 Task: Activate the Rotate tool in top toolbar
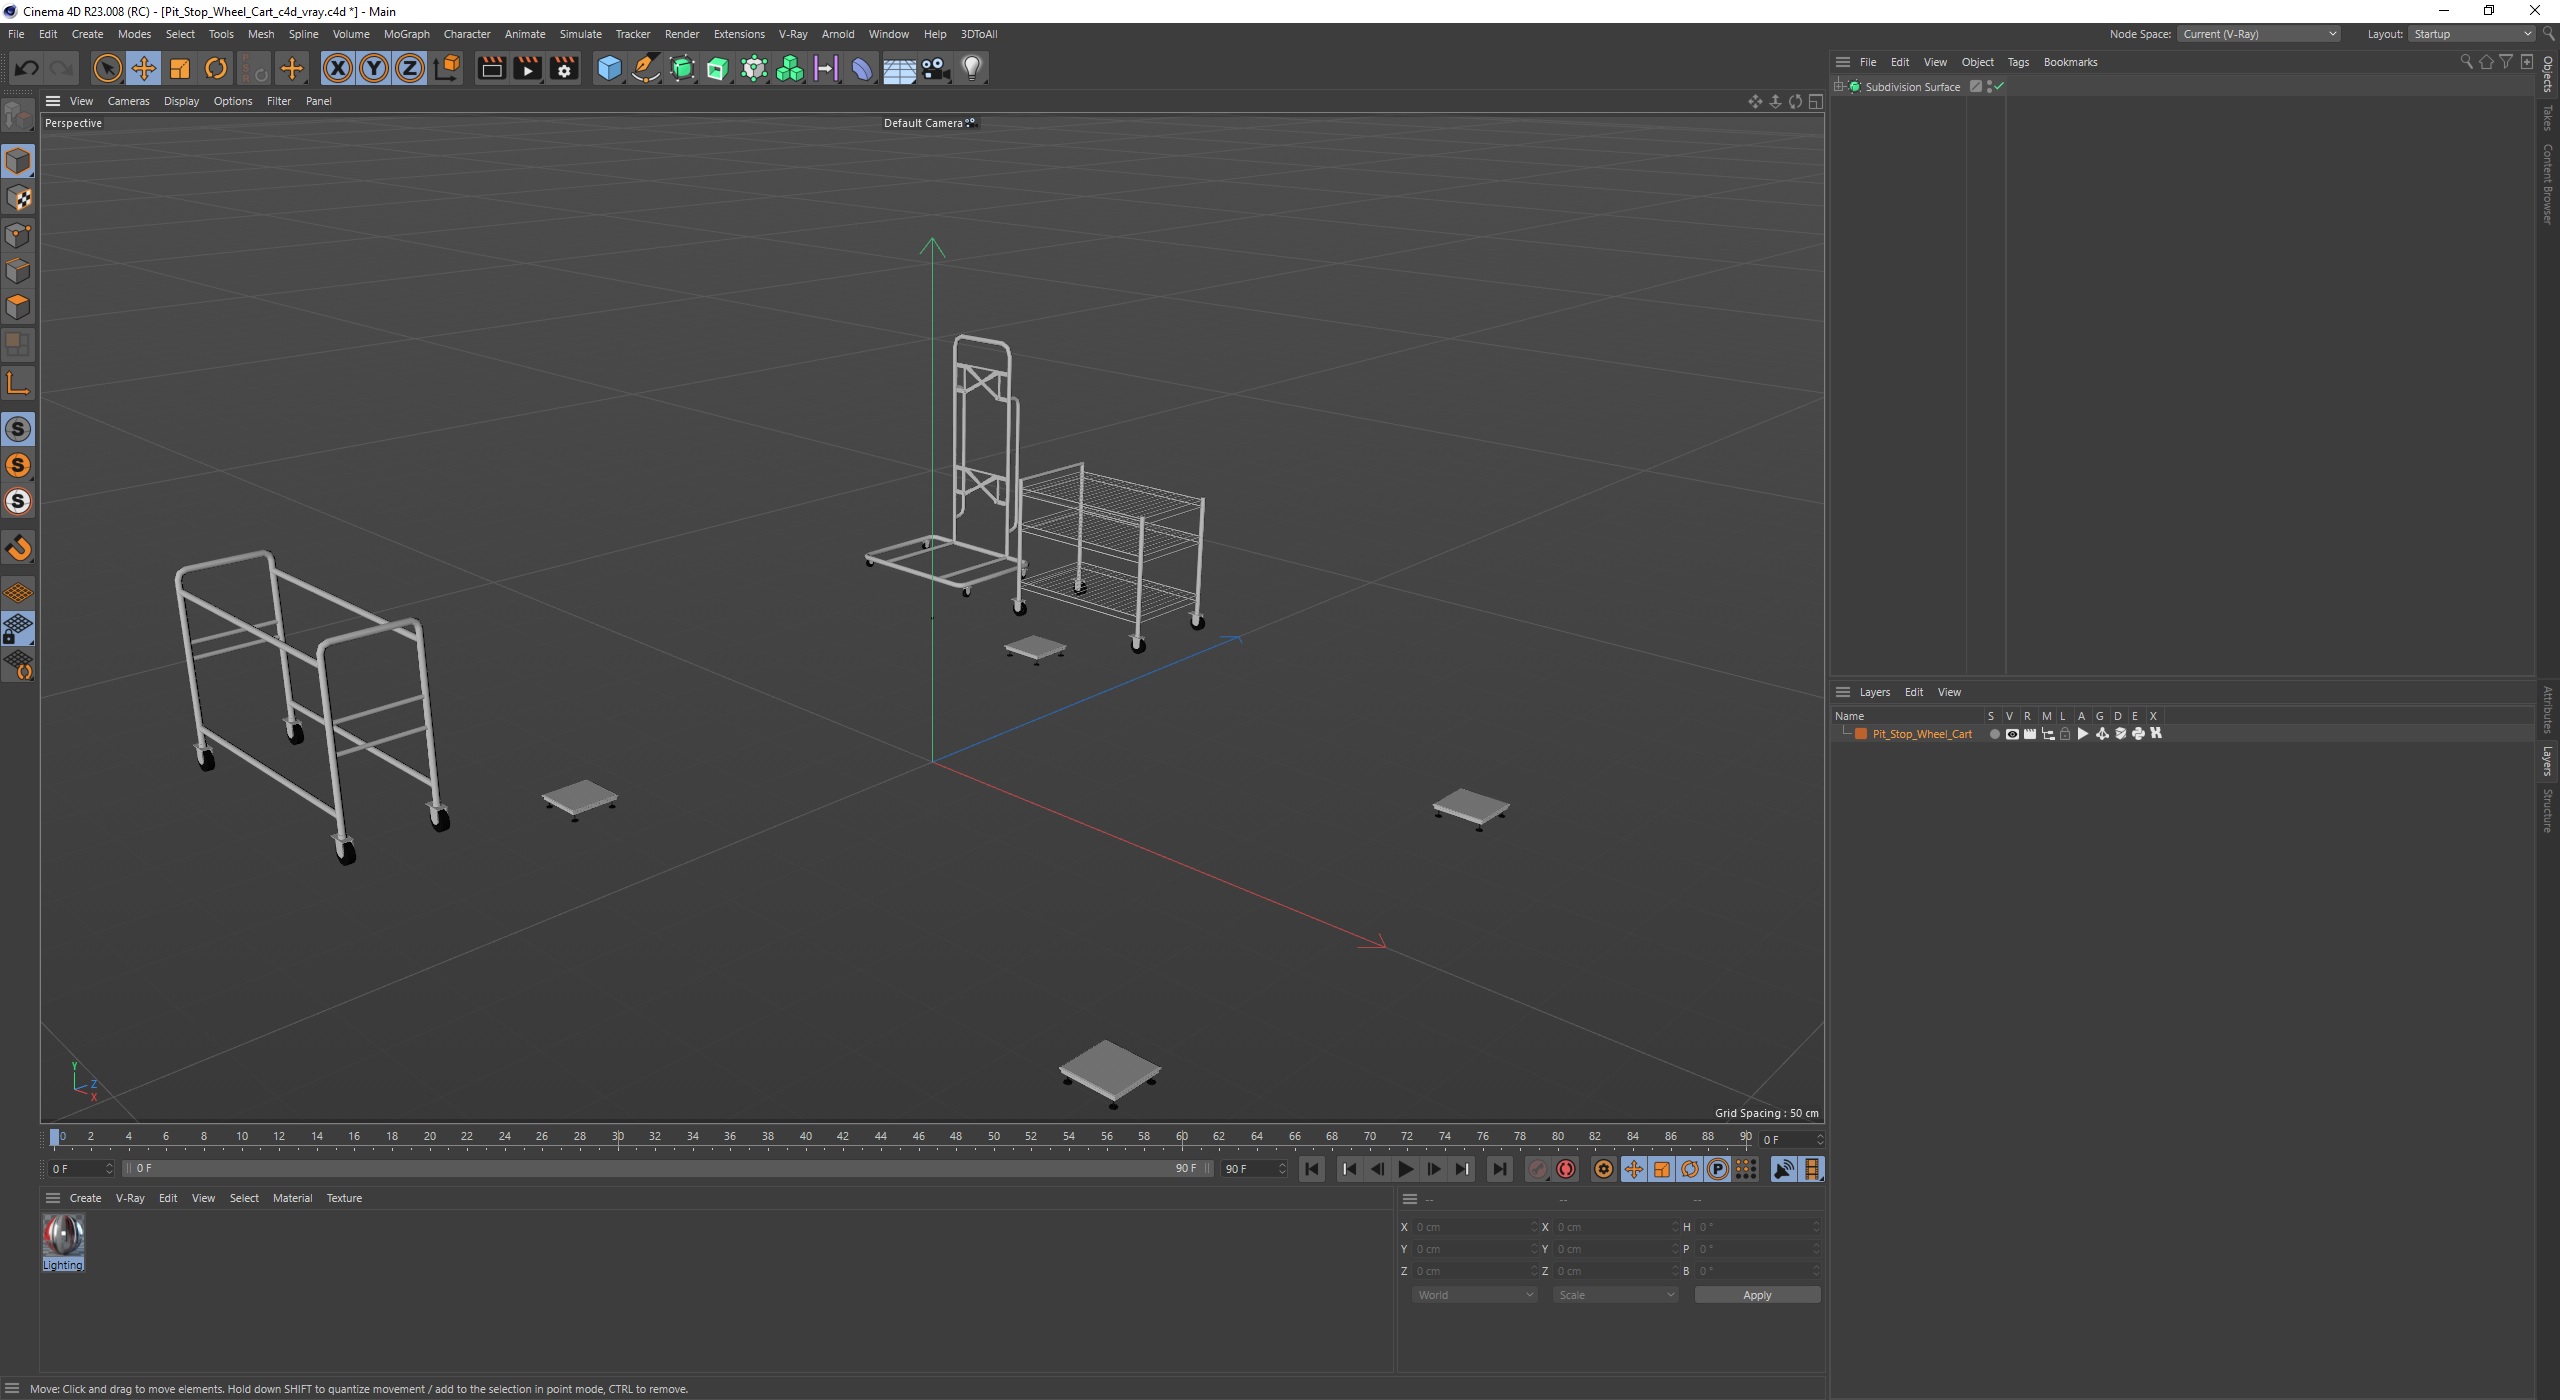216,68
